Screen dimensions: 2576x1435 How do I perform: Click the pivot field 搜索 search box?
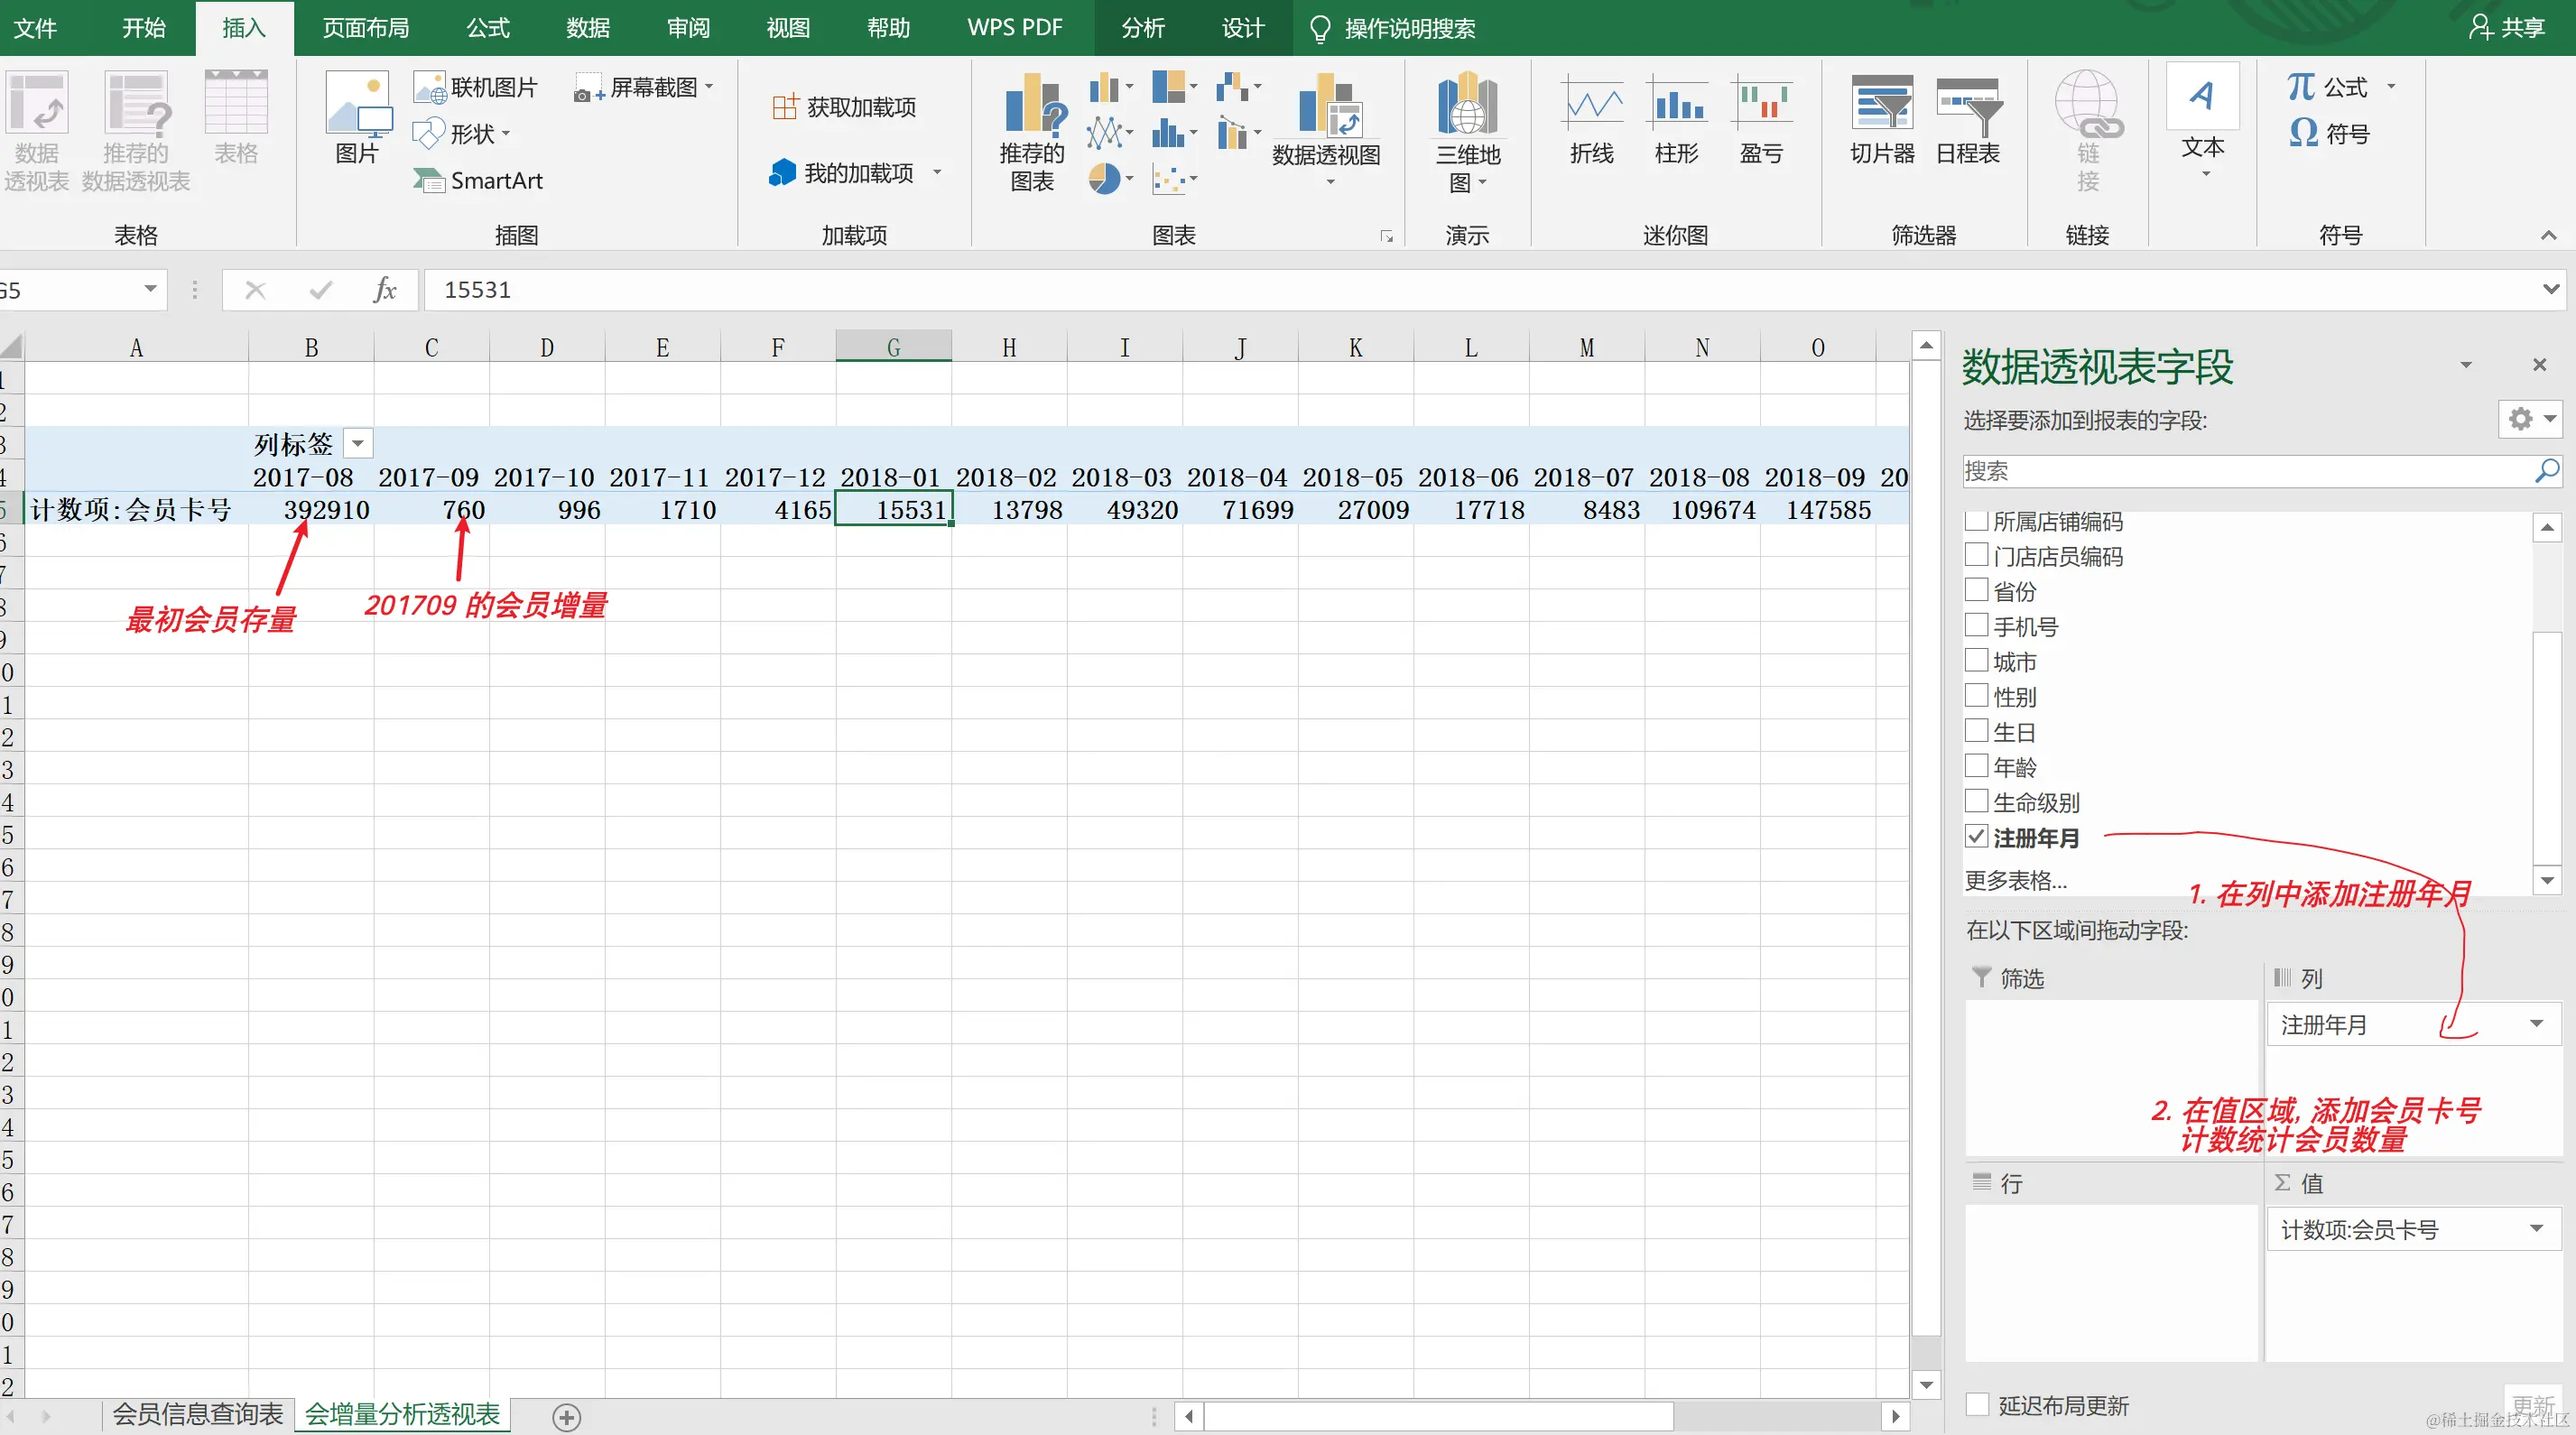2245,471
